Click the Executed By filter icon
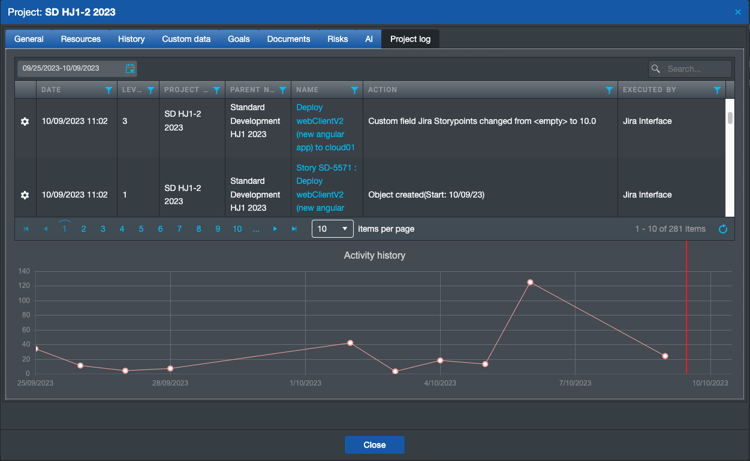Image resolution: width=750 pixels, height=461 pixels. coord(717,90)
